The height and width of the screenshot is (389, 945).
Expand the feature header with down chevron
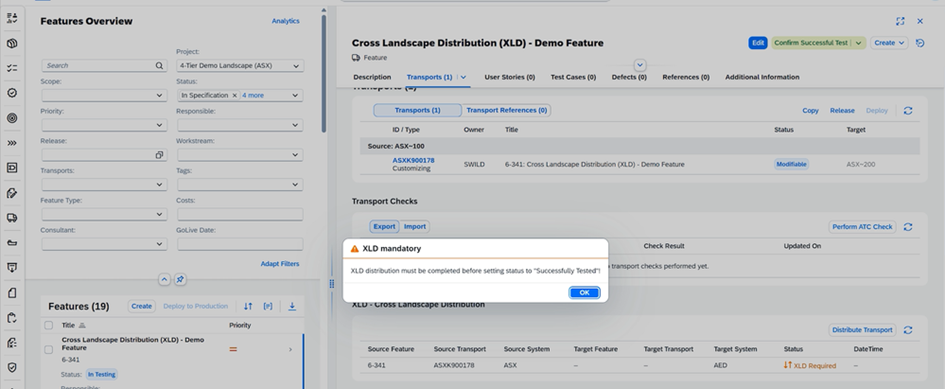coord(640,65)
